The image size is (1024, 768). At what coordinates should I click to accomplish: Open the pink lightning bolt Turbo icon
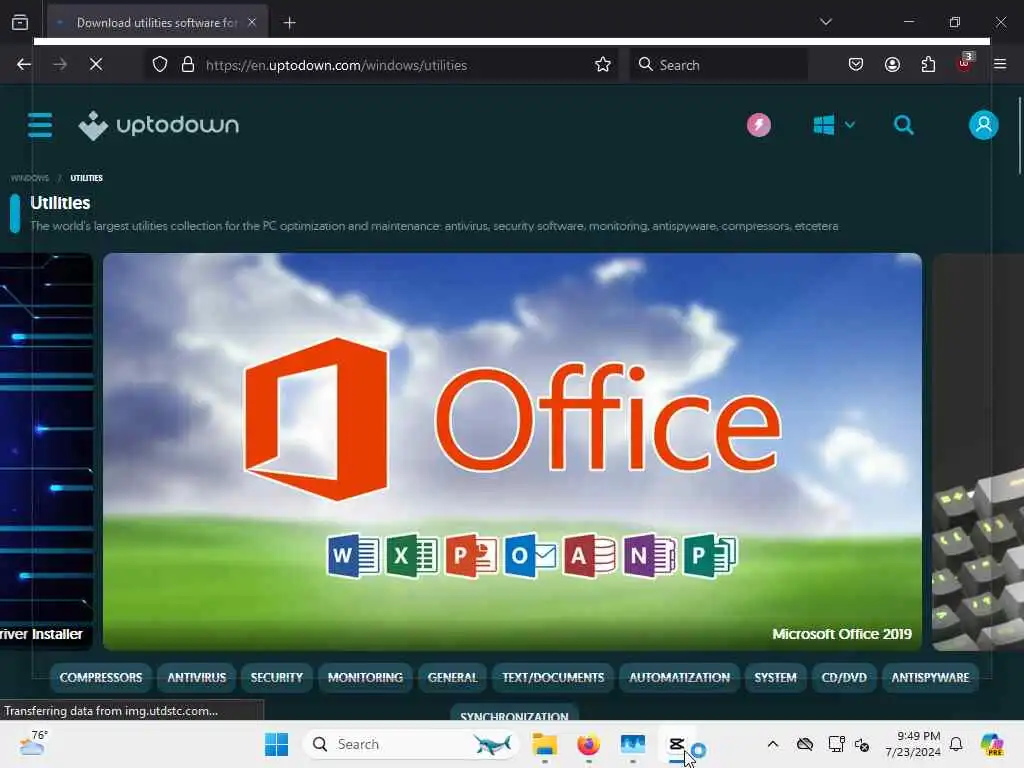click(758, 125)
